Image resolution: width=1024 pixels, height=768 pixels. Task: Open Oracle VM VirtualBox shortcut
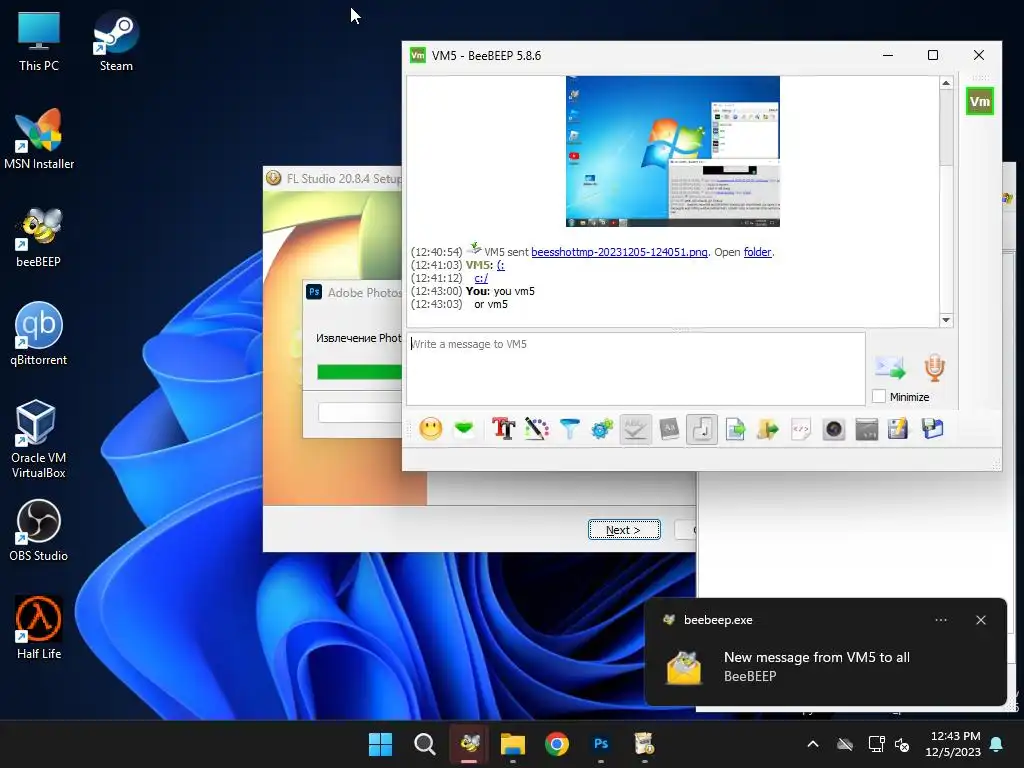click(x=39, y=439)
